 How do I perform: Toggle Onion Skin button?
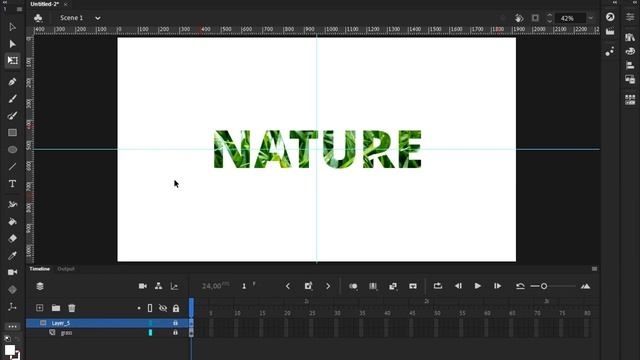coord(353,286)
